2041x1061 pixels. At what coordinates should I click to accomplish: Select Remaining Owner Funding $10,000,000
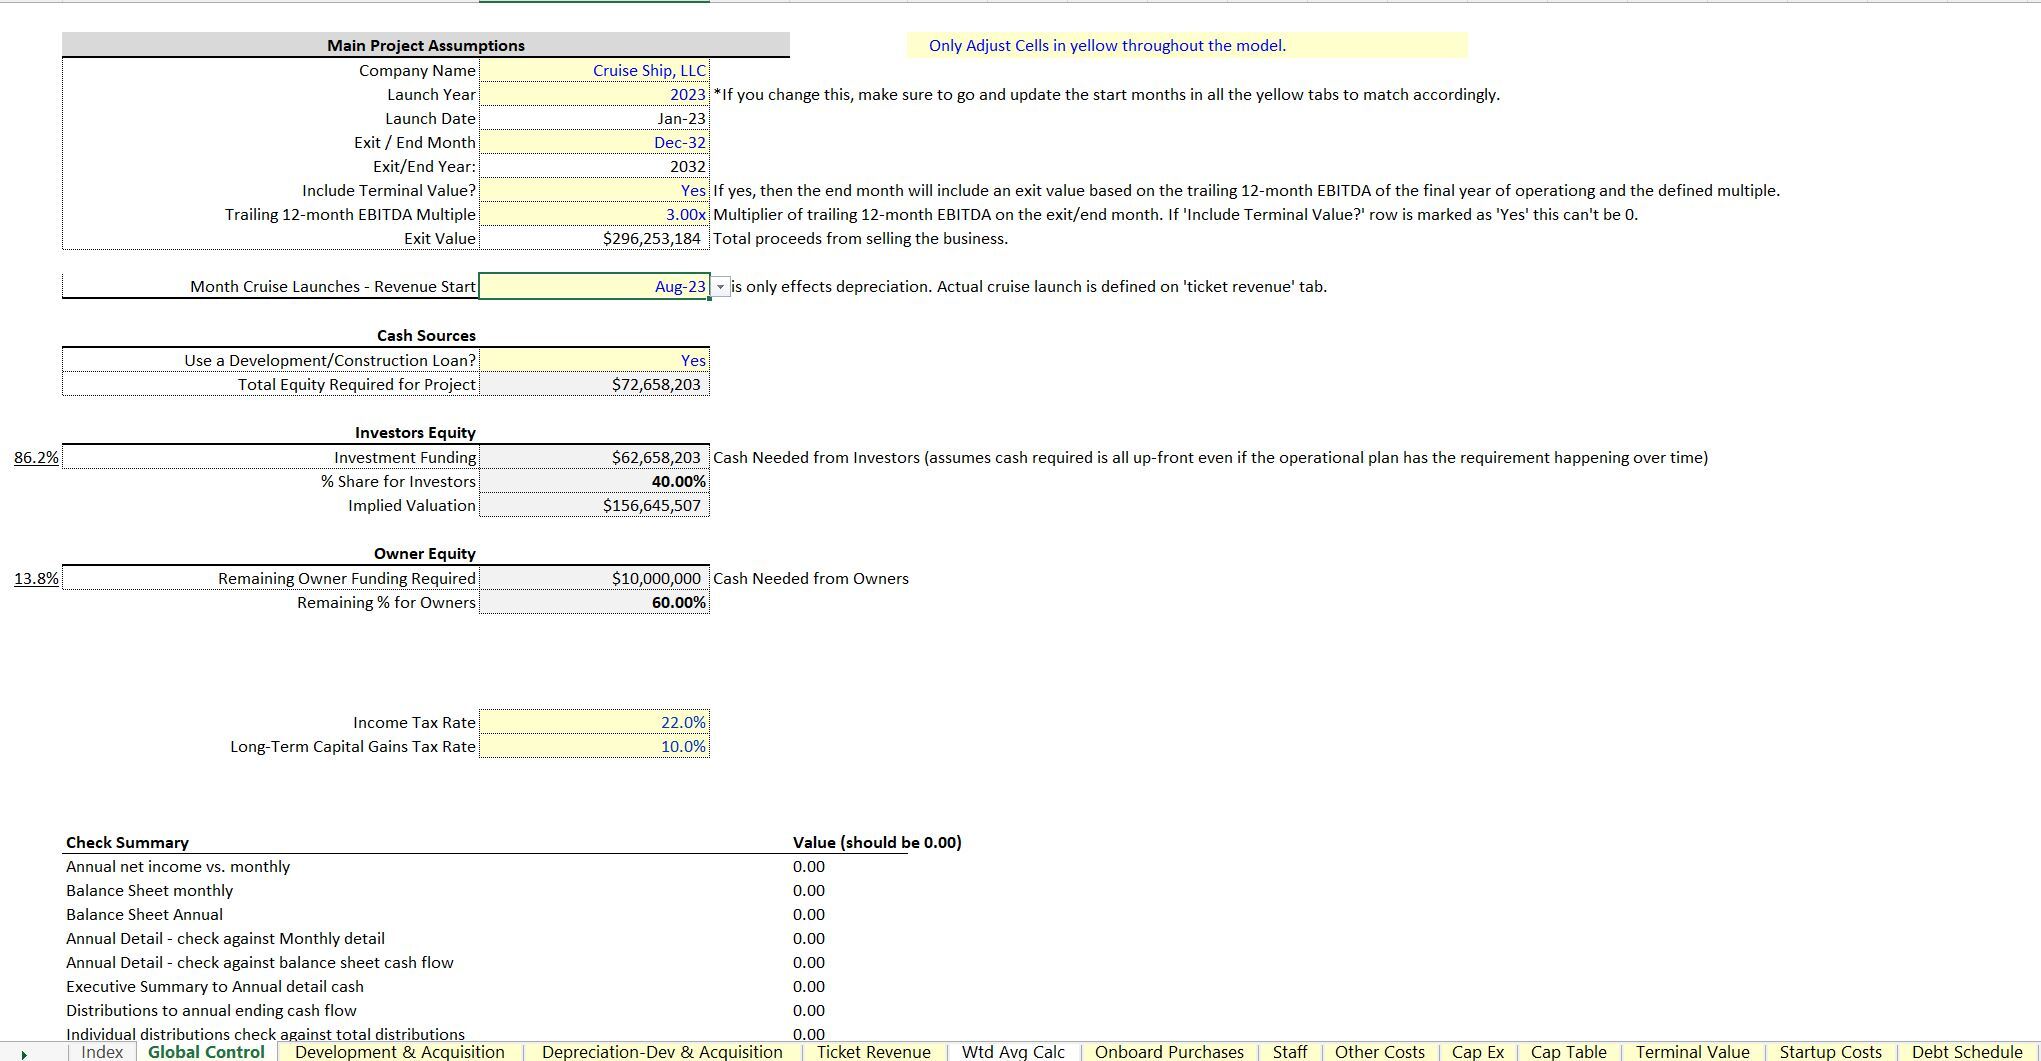pos(594,578)
